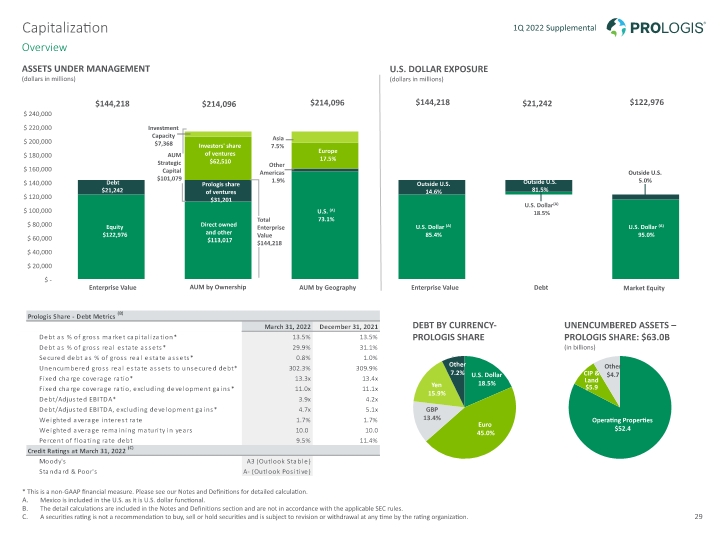Click the '$ 240,000' y-axis tick label
This screenshot has width=720, height=540.
[x=38, y=114]
